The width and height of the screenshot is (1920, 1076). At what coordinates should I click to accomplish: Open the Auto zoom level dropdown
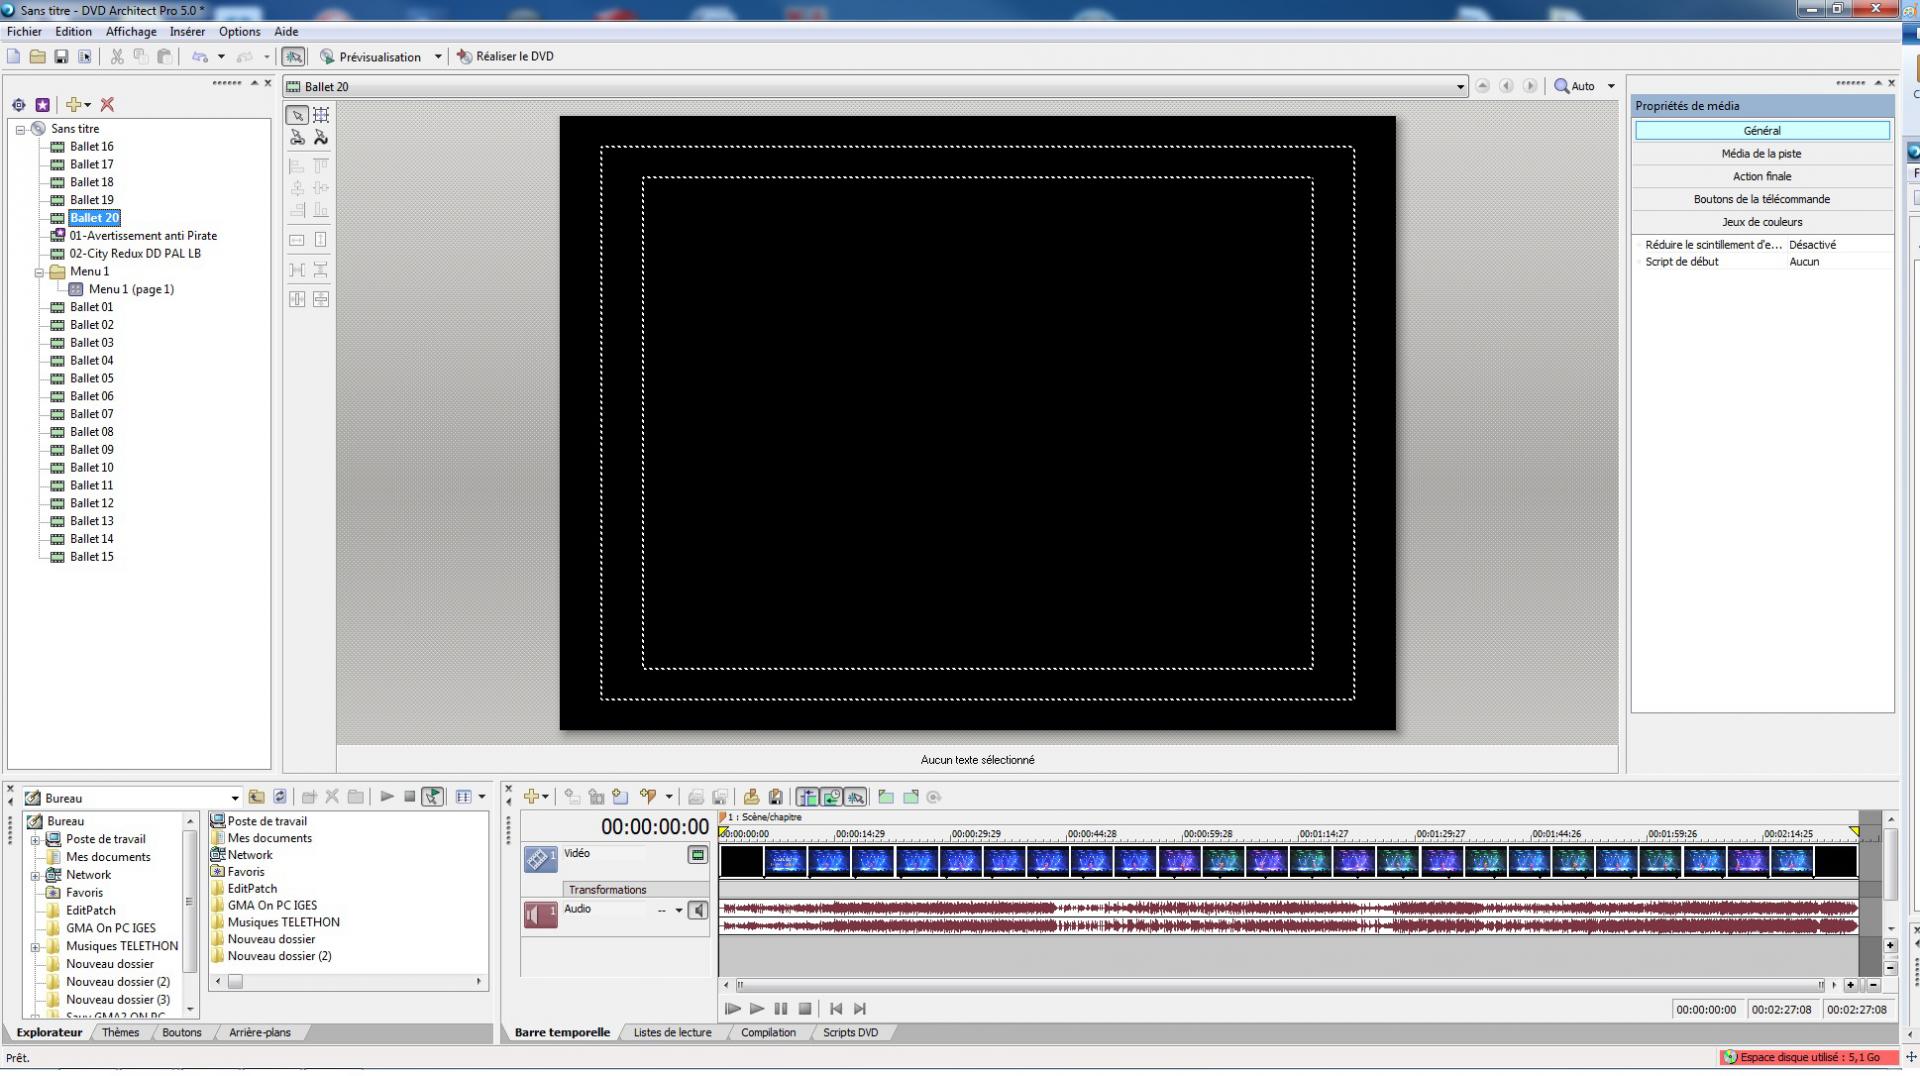1610,87
